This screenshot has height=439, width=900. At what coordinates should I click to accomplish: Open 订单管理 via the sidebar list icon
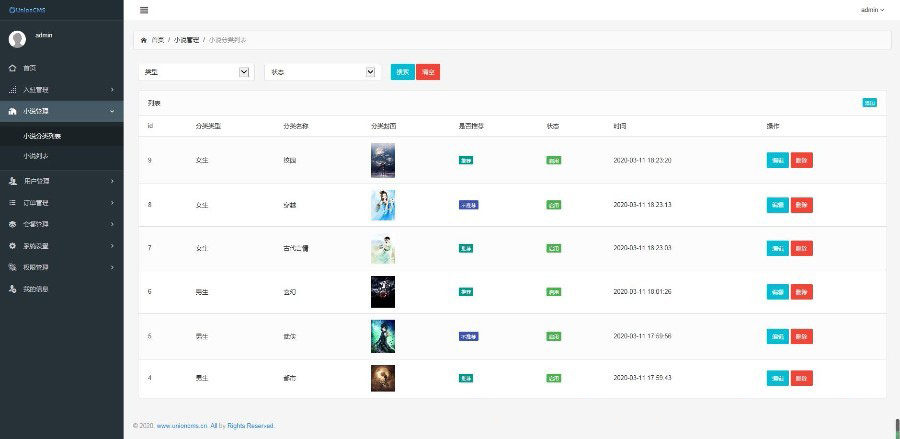13,203
